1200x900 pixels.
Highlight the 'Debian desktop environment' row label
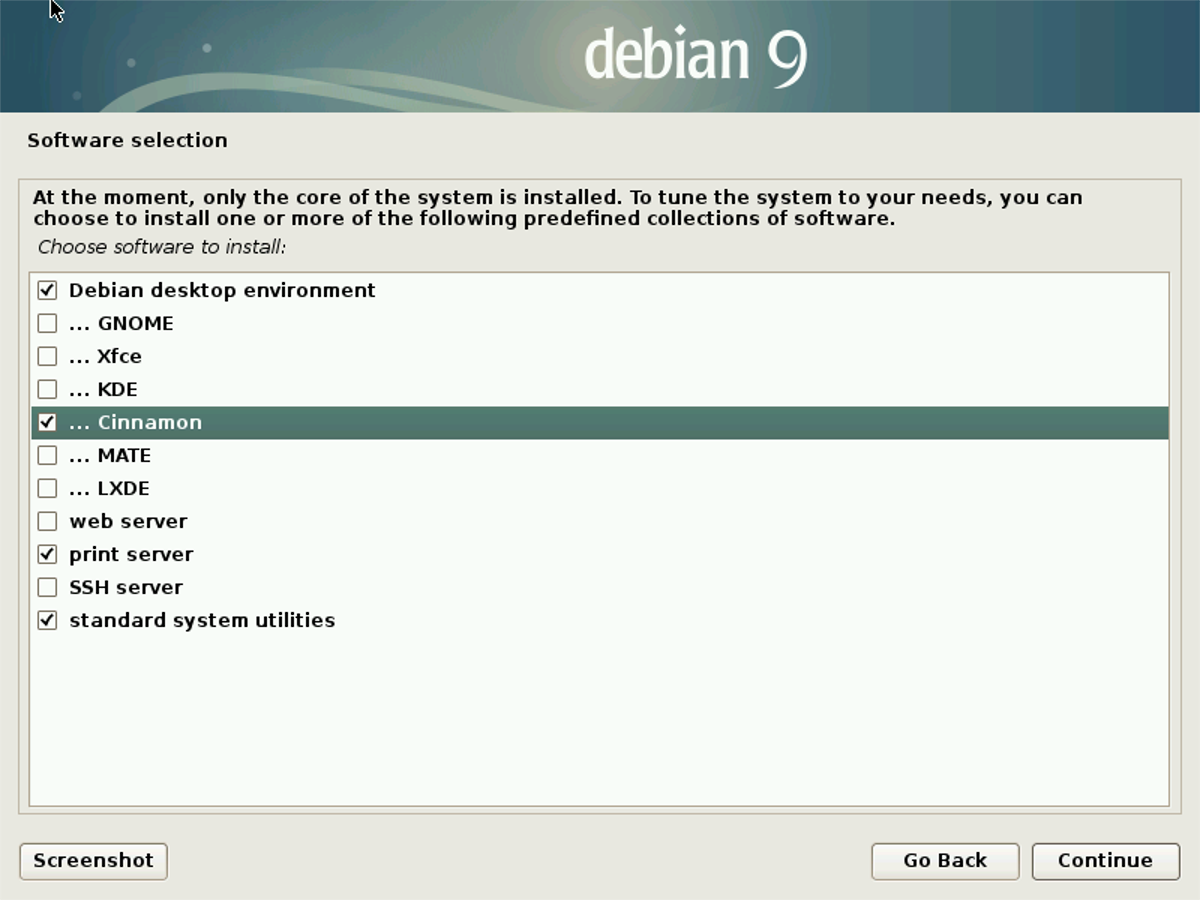tap(222, 291)
